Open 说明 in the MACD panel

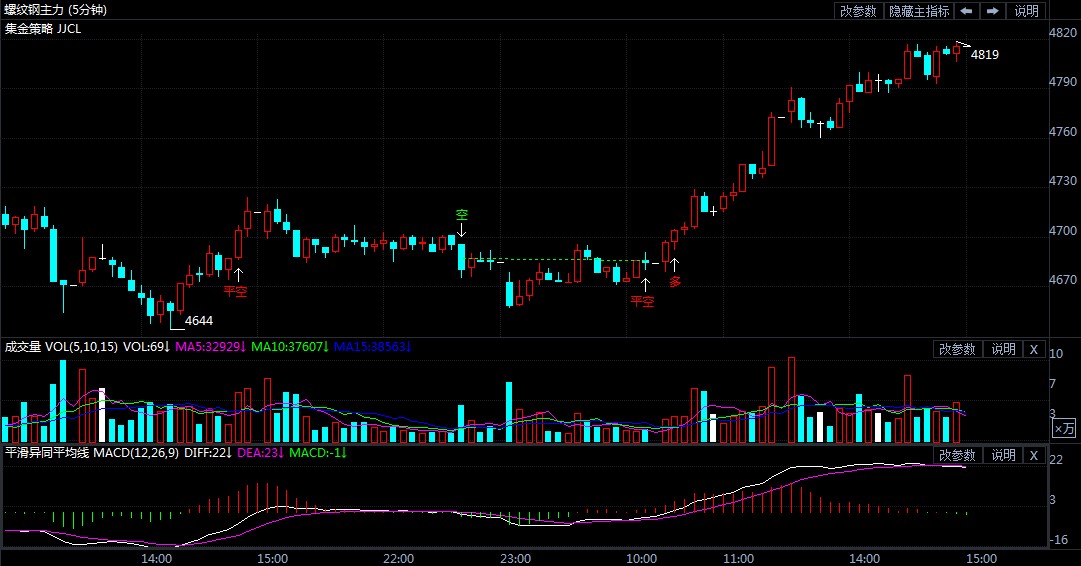[x=1003, y=455]
